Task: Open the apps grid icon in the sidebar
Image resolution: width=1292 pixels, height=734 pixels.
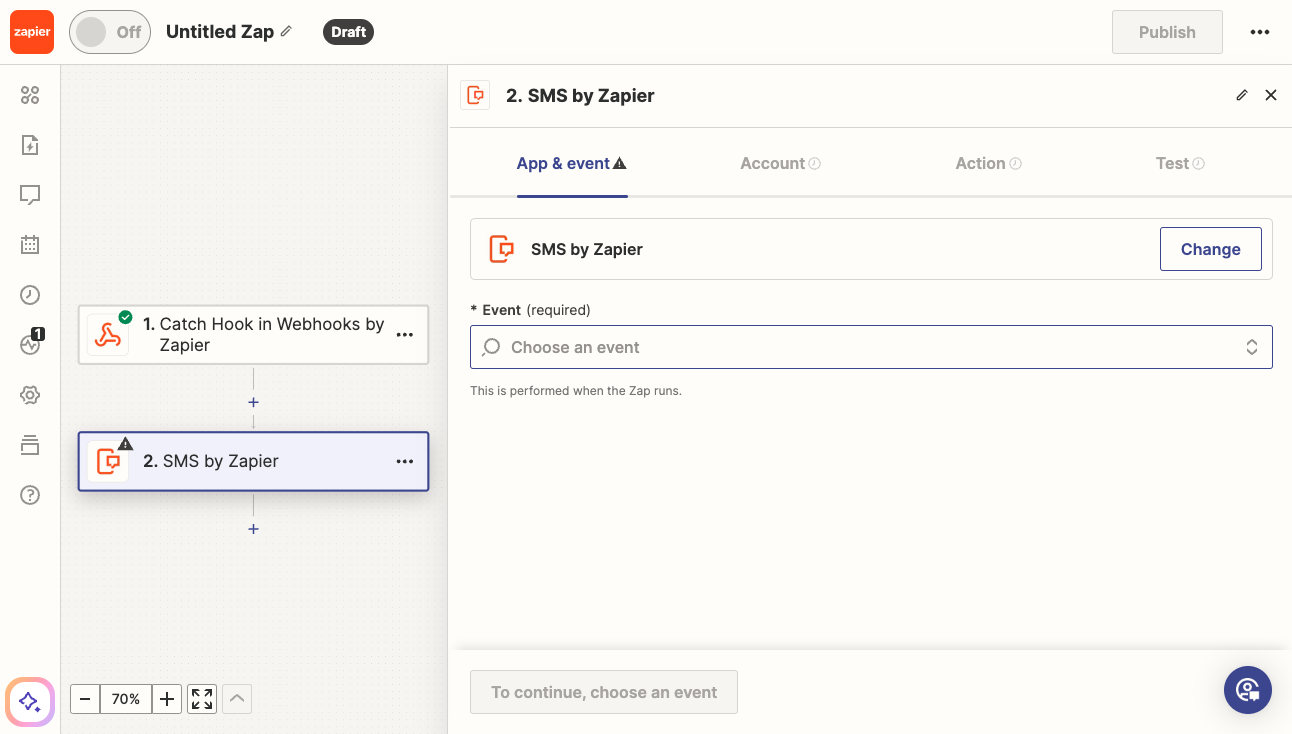Action: 30,95
